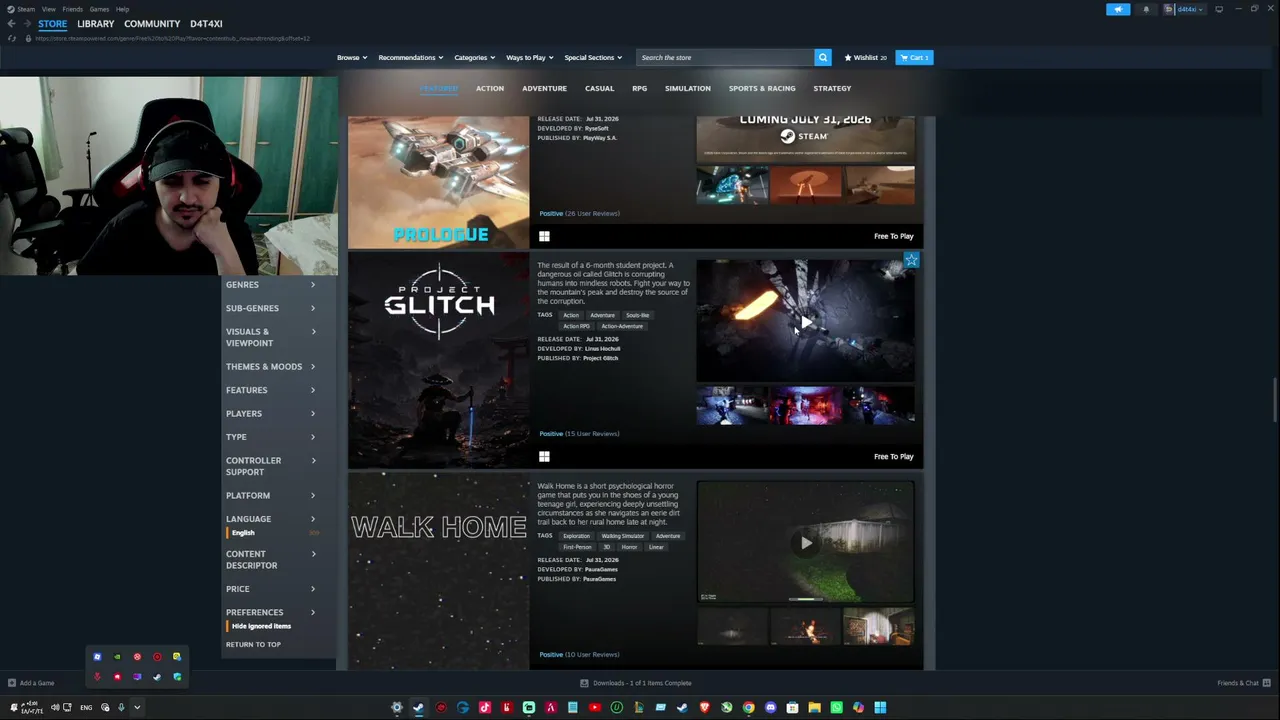
Task: Click the Windows Start button
Action: 880,708
